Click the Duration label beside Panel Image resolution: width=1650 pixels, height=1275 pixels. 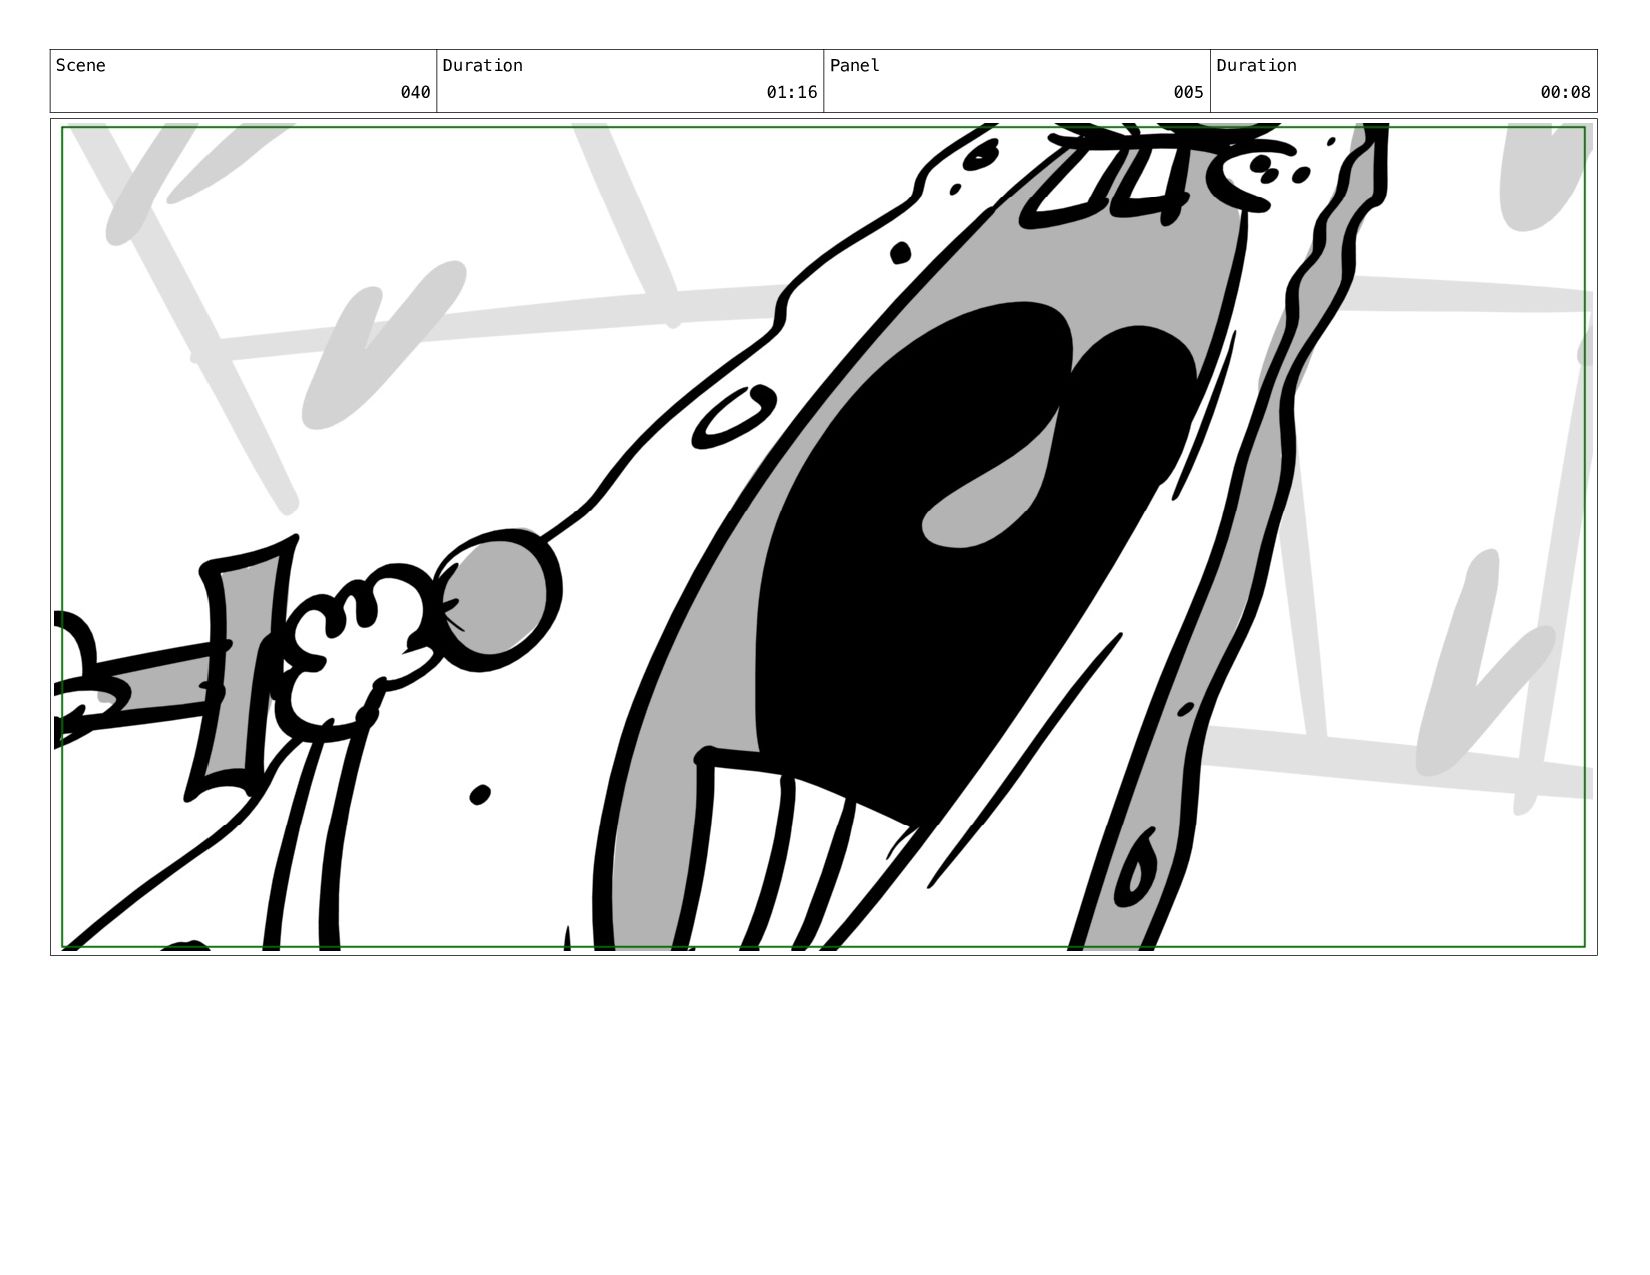pyautogui.click(x=1256, y=66)
